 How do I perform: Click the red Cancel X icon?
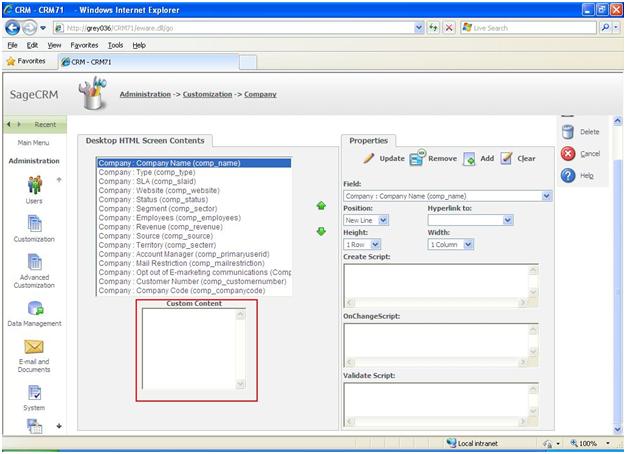[x=568, y=154]
